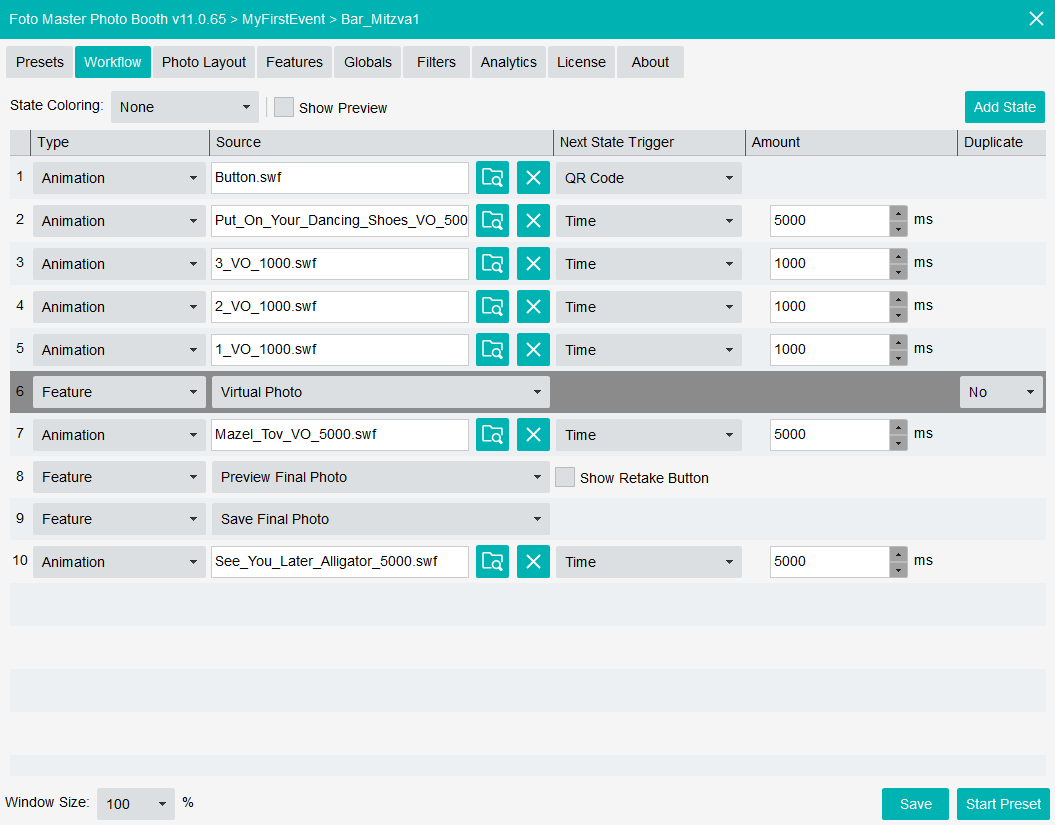Open the Window Size dropdown
This screenshot has width=1055, height=825.
(136, 804)
